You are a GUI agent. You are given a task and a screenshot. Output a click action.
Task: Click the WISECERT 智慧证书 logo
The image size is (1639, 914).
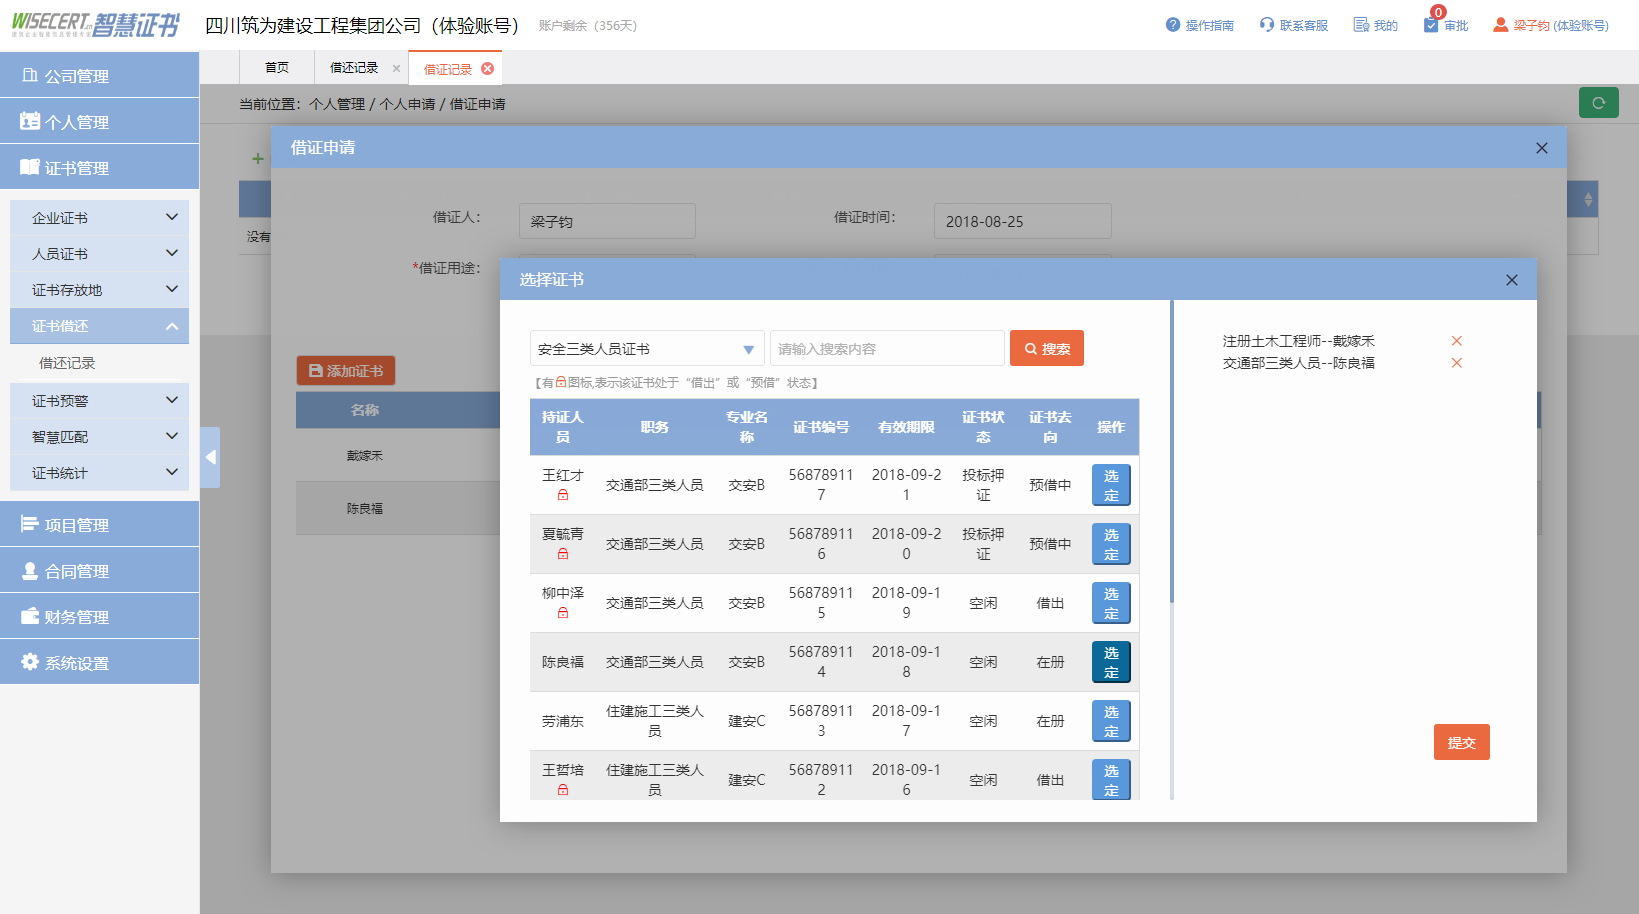[x=96, y=25]
